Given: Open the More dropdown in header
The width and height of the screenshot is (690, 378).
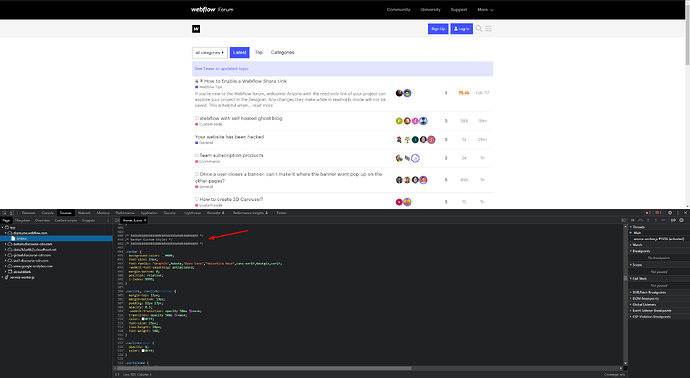Looking at the screenshot, I should click(485, 9).
